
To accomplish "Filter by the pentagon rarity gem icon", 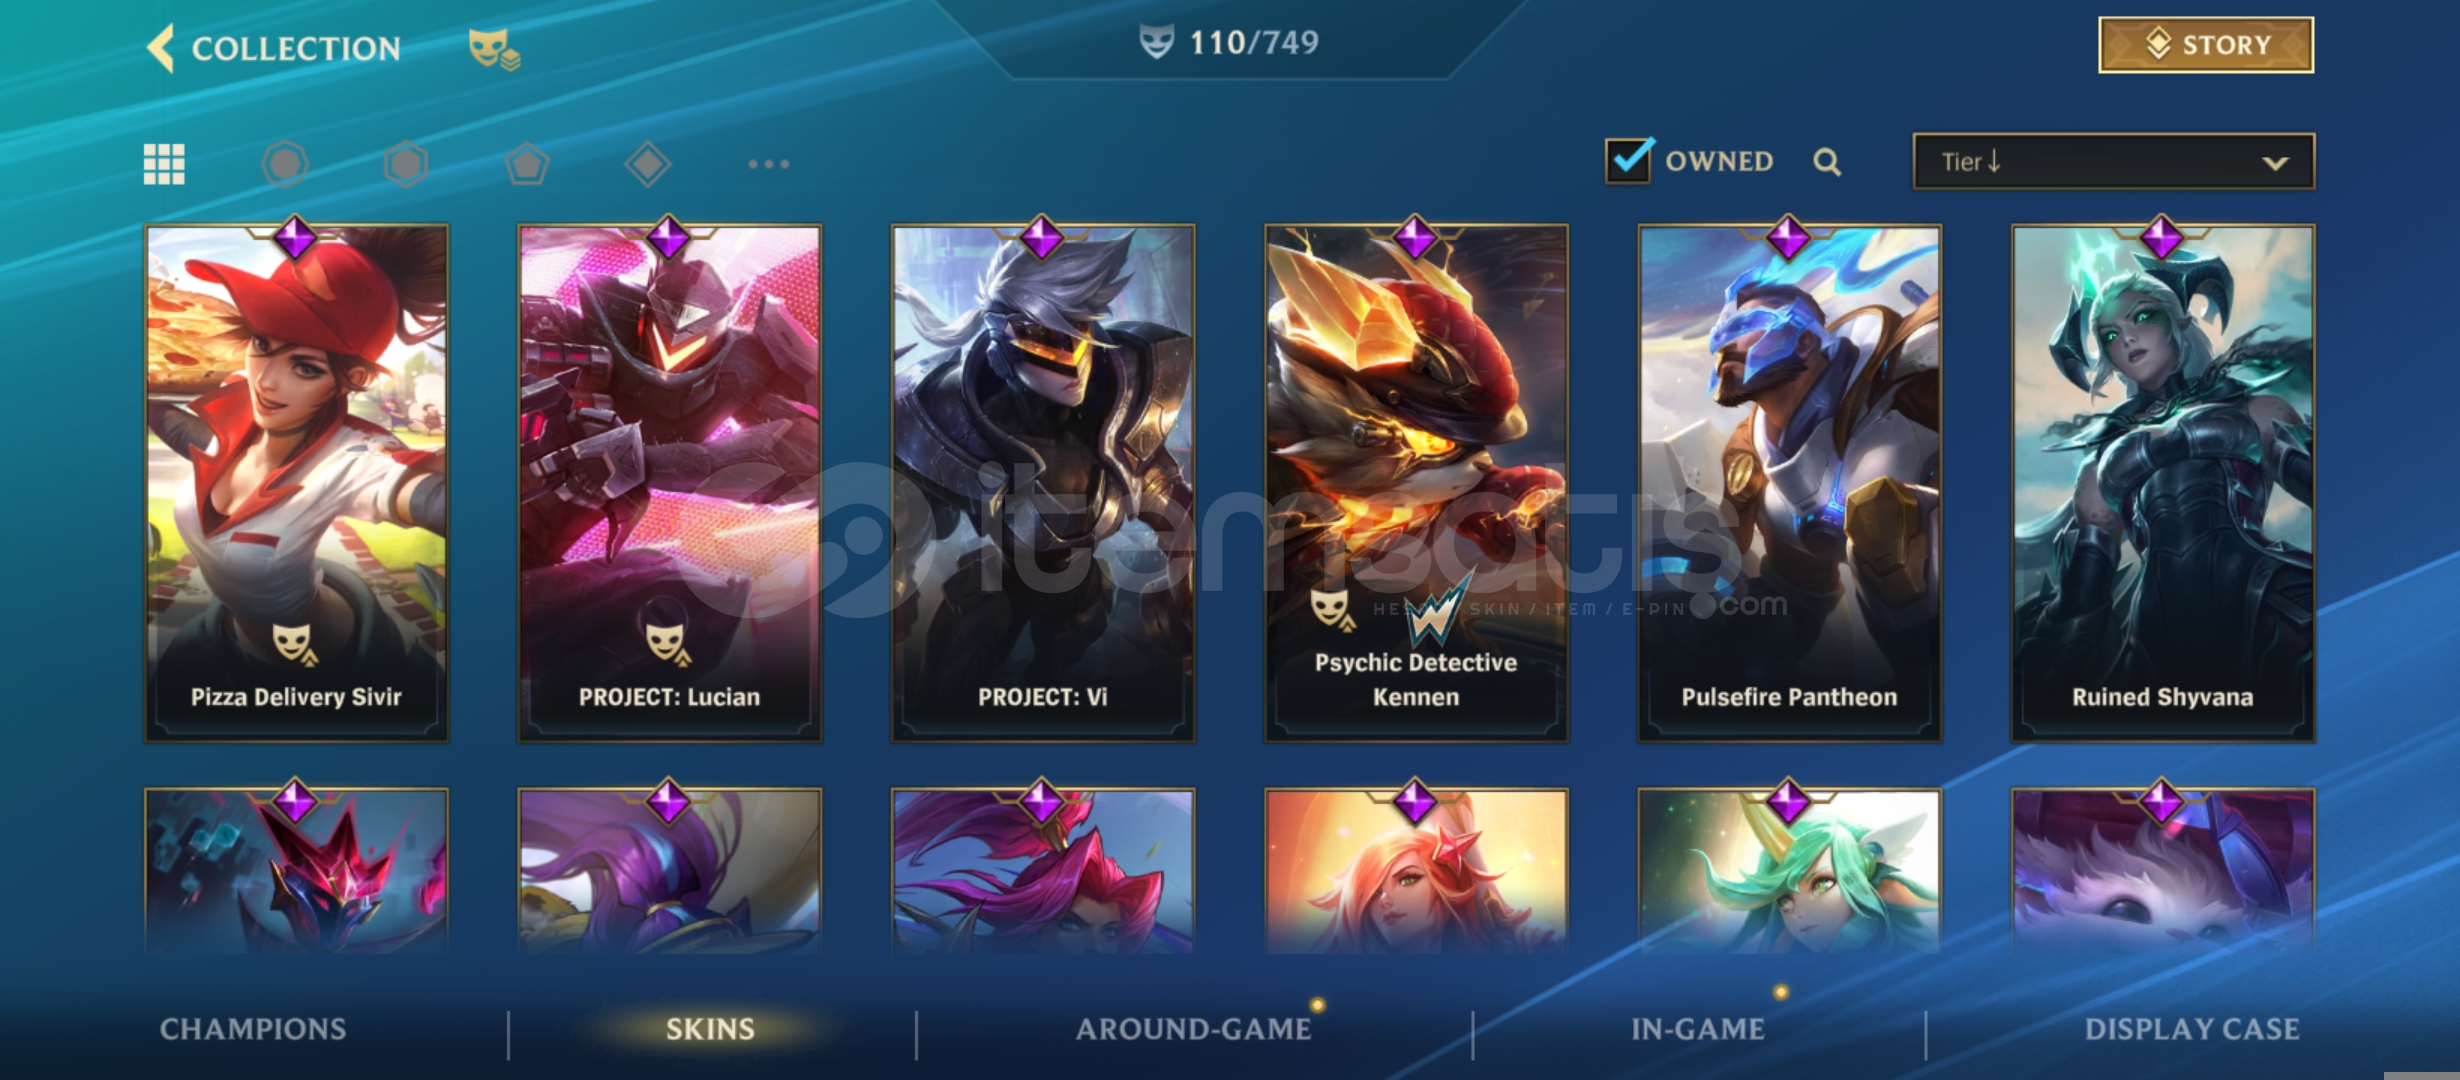I will [x=527, y=164].
